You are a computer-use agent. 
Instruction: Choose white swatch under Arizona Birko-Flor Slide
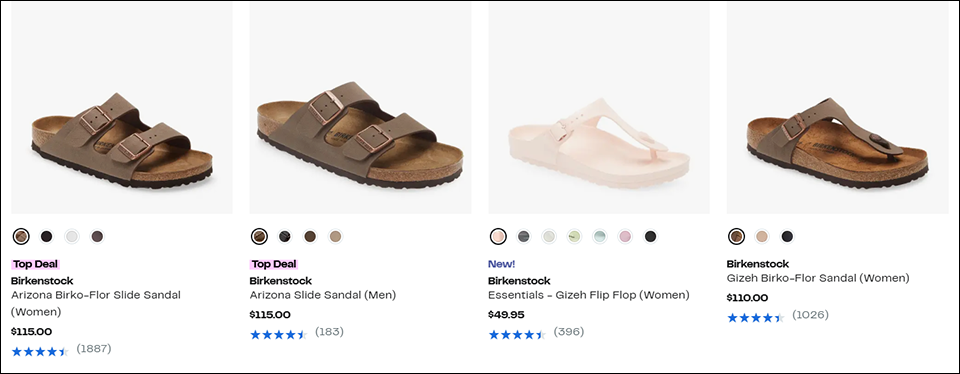pos(72,236)
